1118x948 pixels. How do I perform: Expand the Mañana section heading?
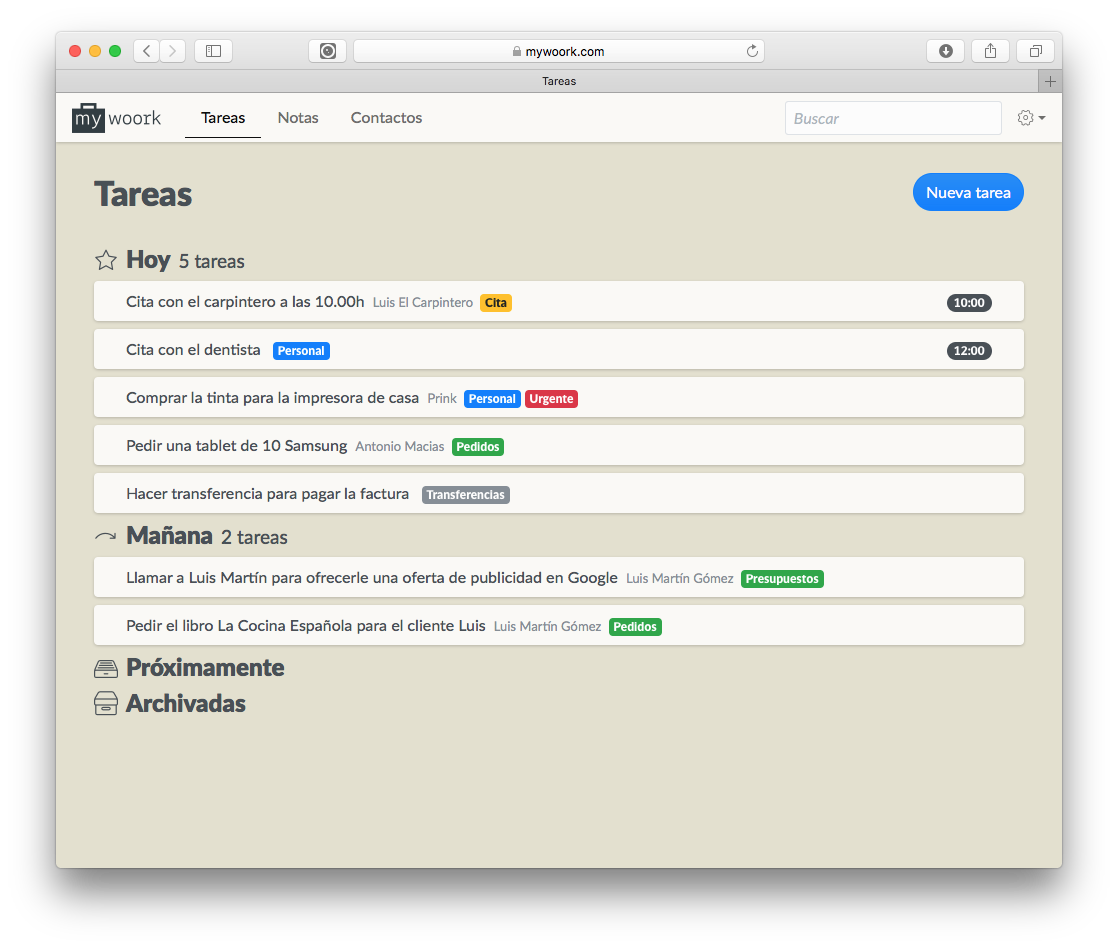click(x=169, y=535)
